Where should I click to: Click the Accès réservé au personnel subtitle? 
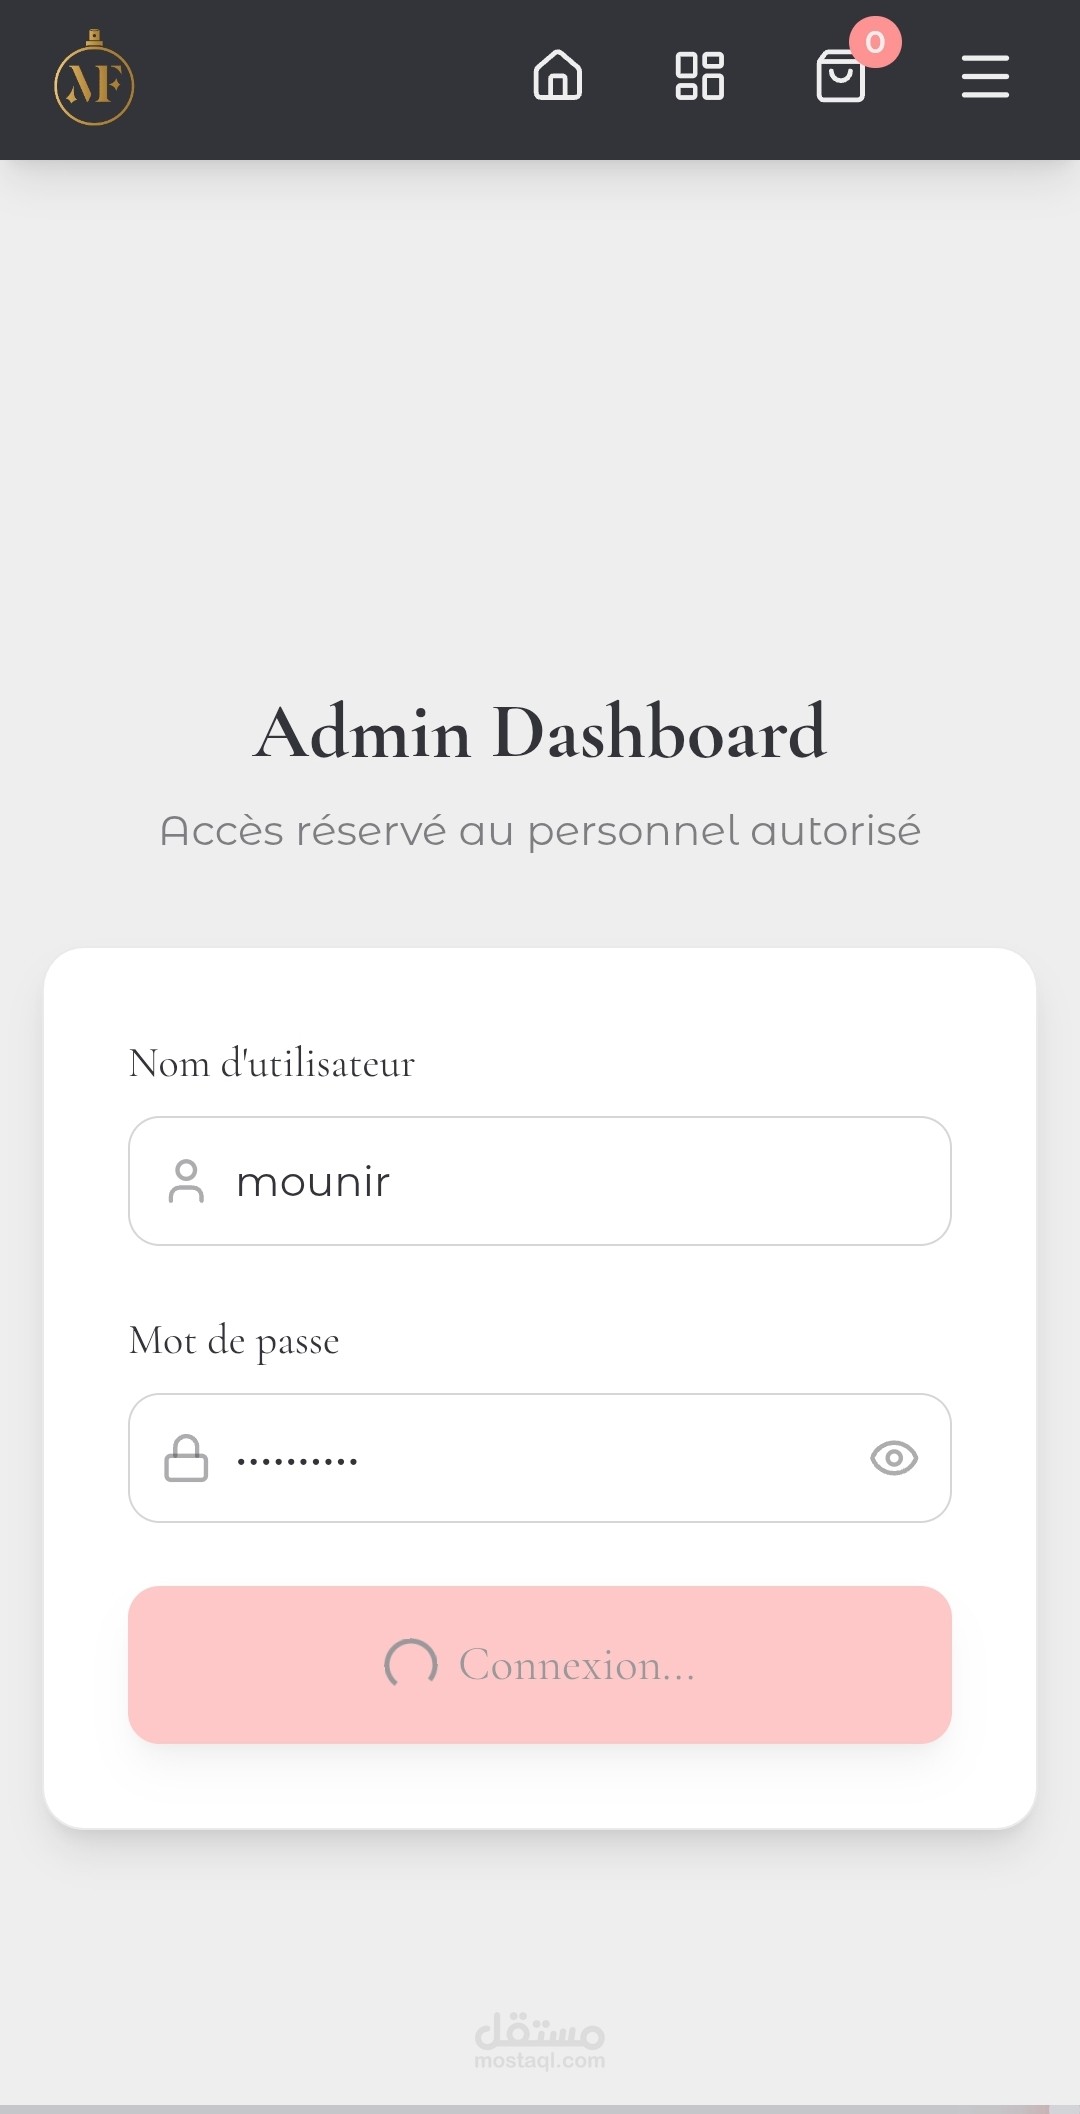[540, 831]
